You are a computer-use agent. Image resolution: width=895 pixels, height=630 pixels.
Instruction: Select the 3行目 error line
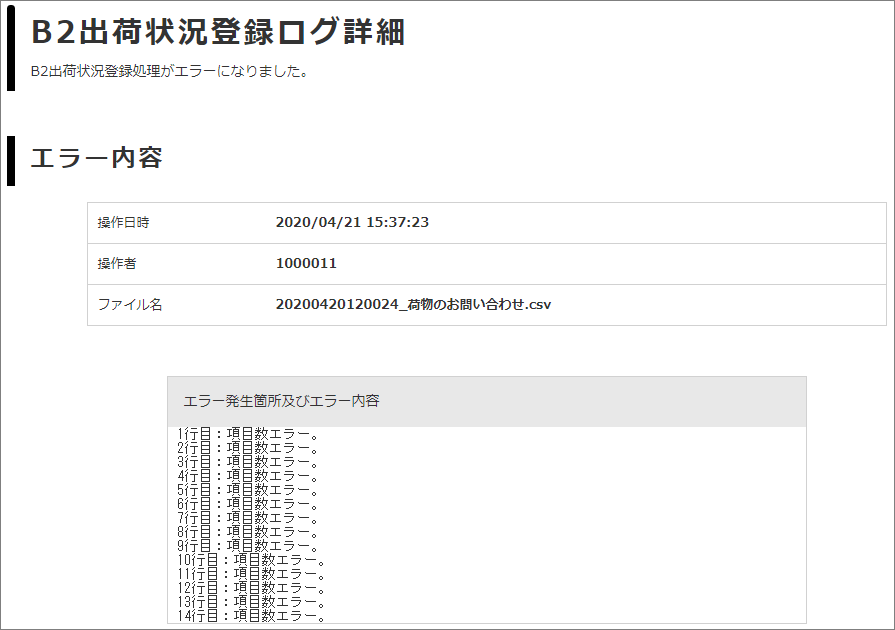(248, 462)
